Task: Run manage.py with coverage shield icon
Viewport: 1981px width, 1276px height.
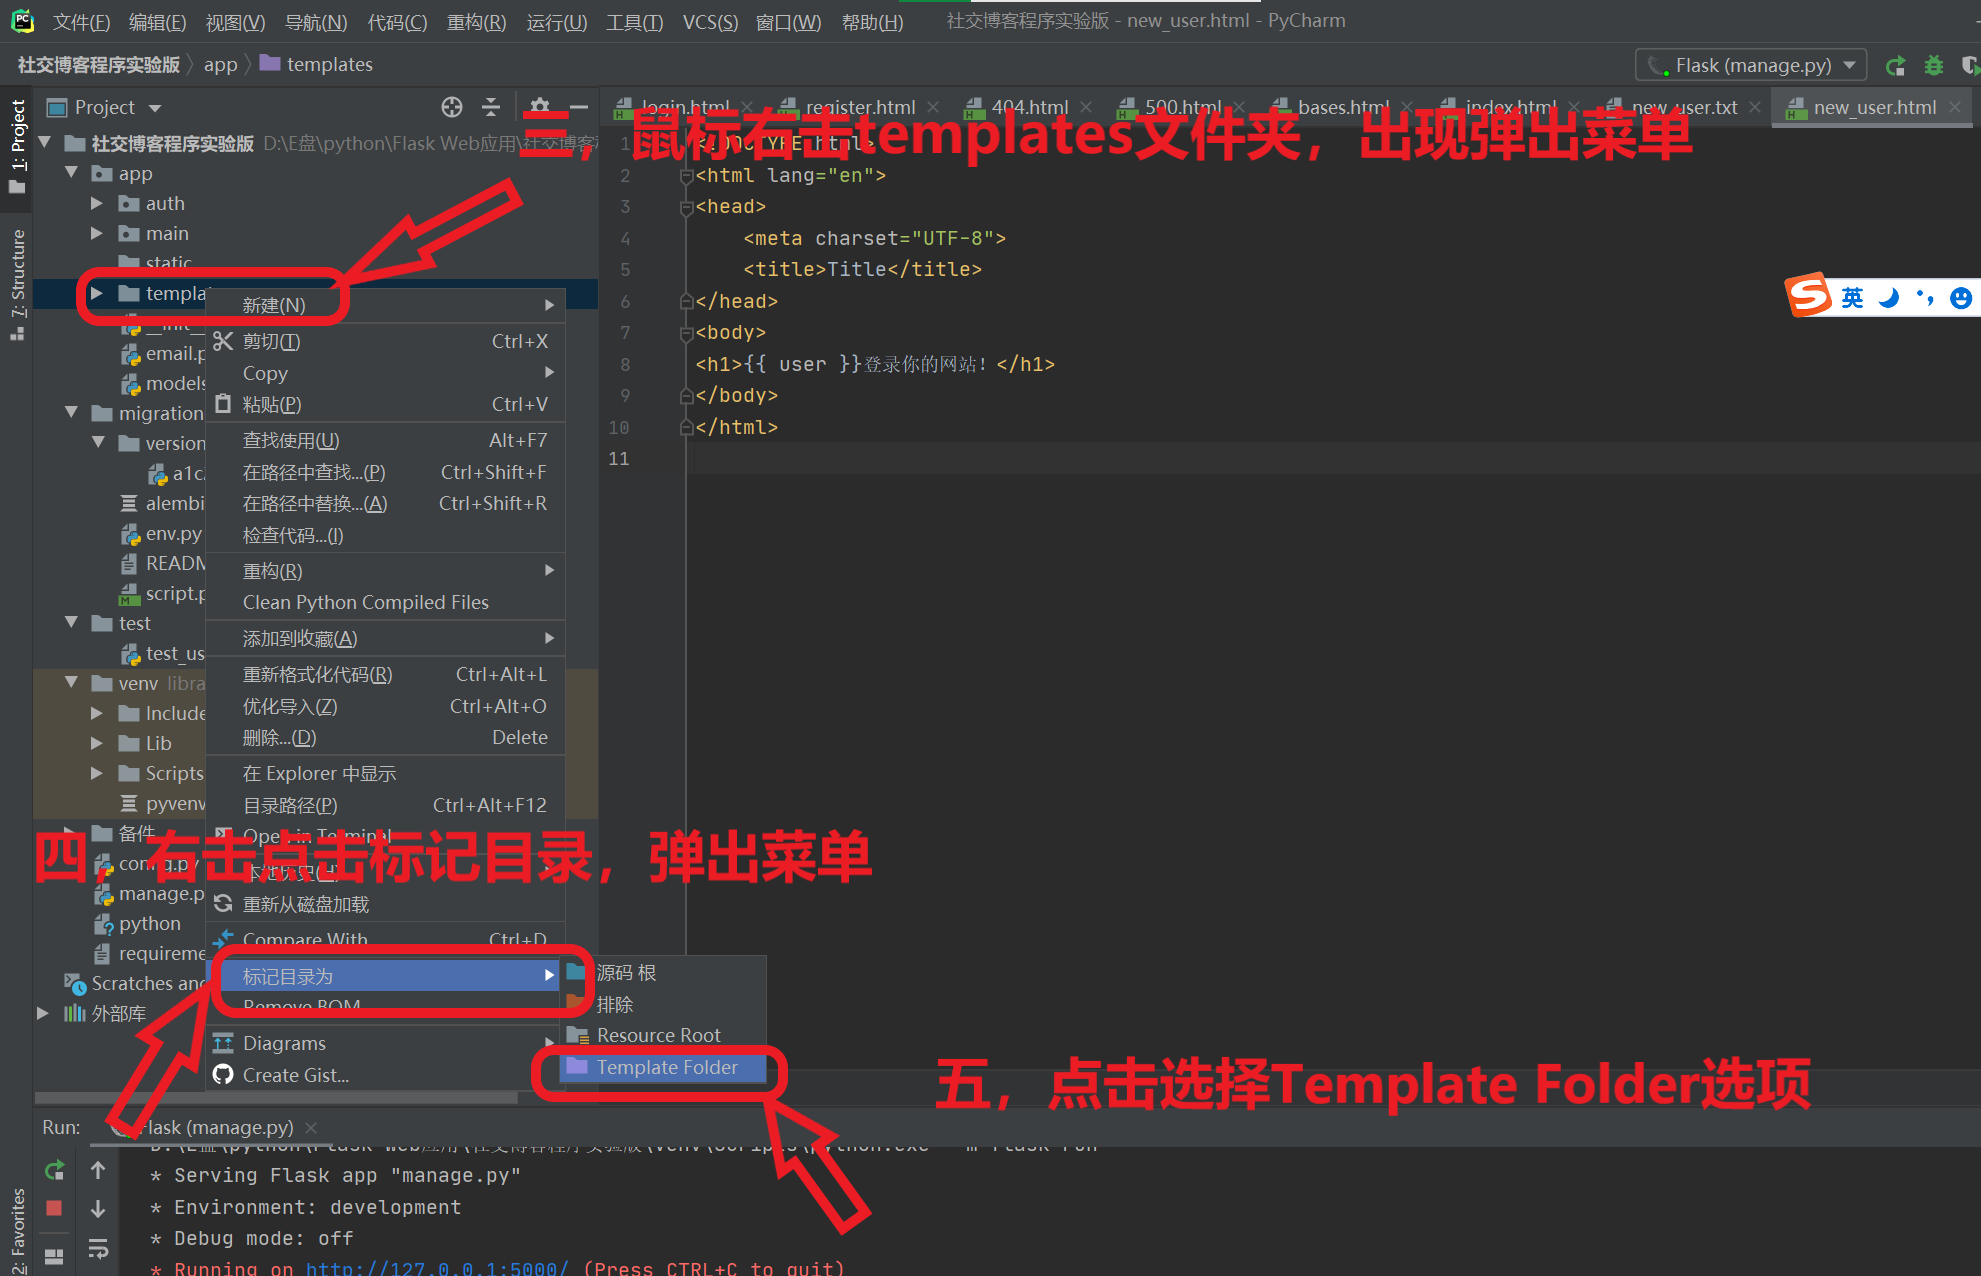Action: click(1970, 65)
